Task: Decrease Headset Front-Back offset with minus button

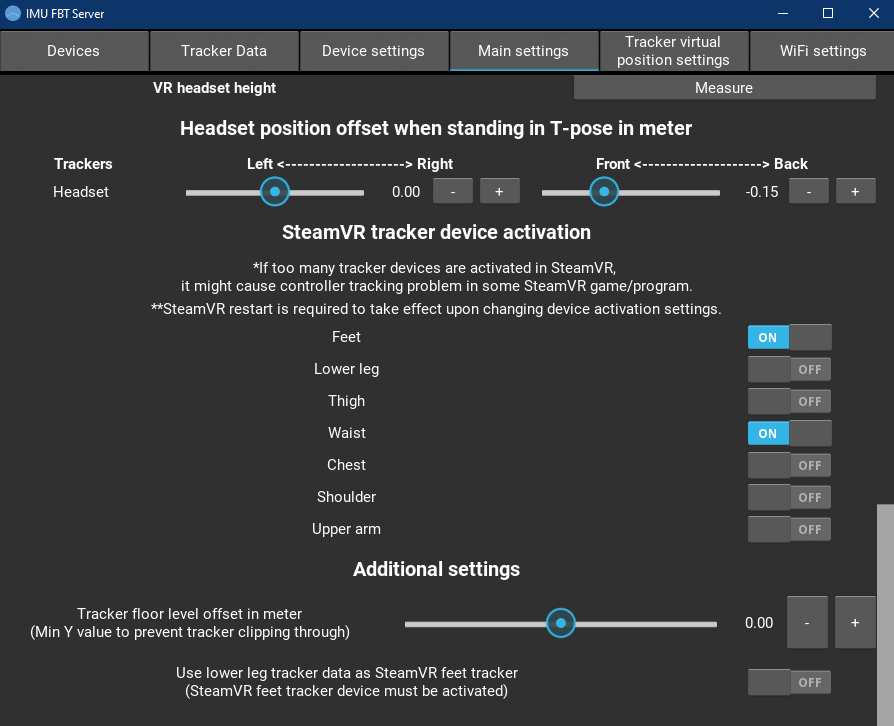Action: click(x=808, y=191)
